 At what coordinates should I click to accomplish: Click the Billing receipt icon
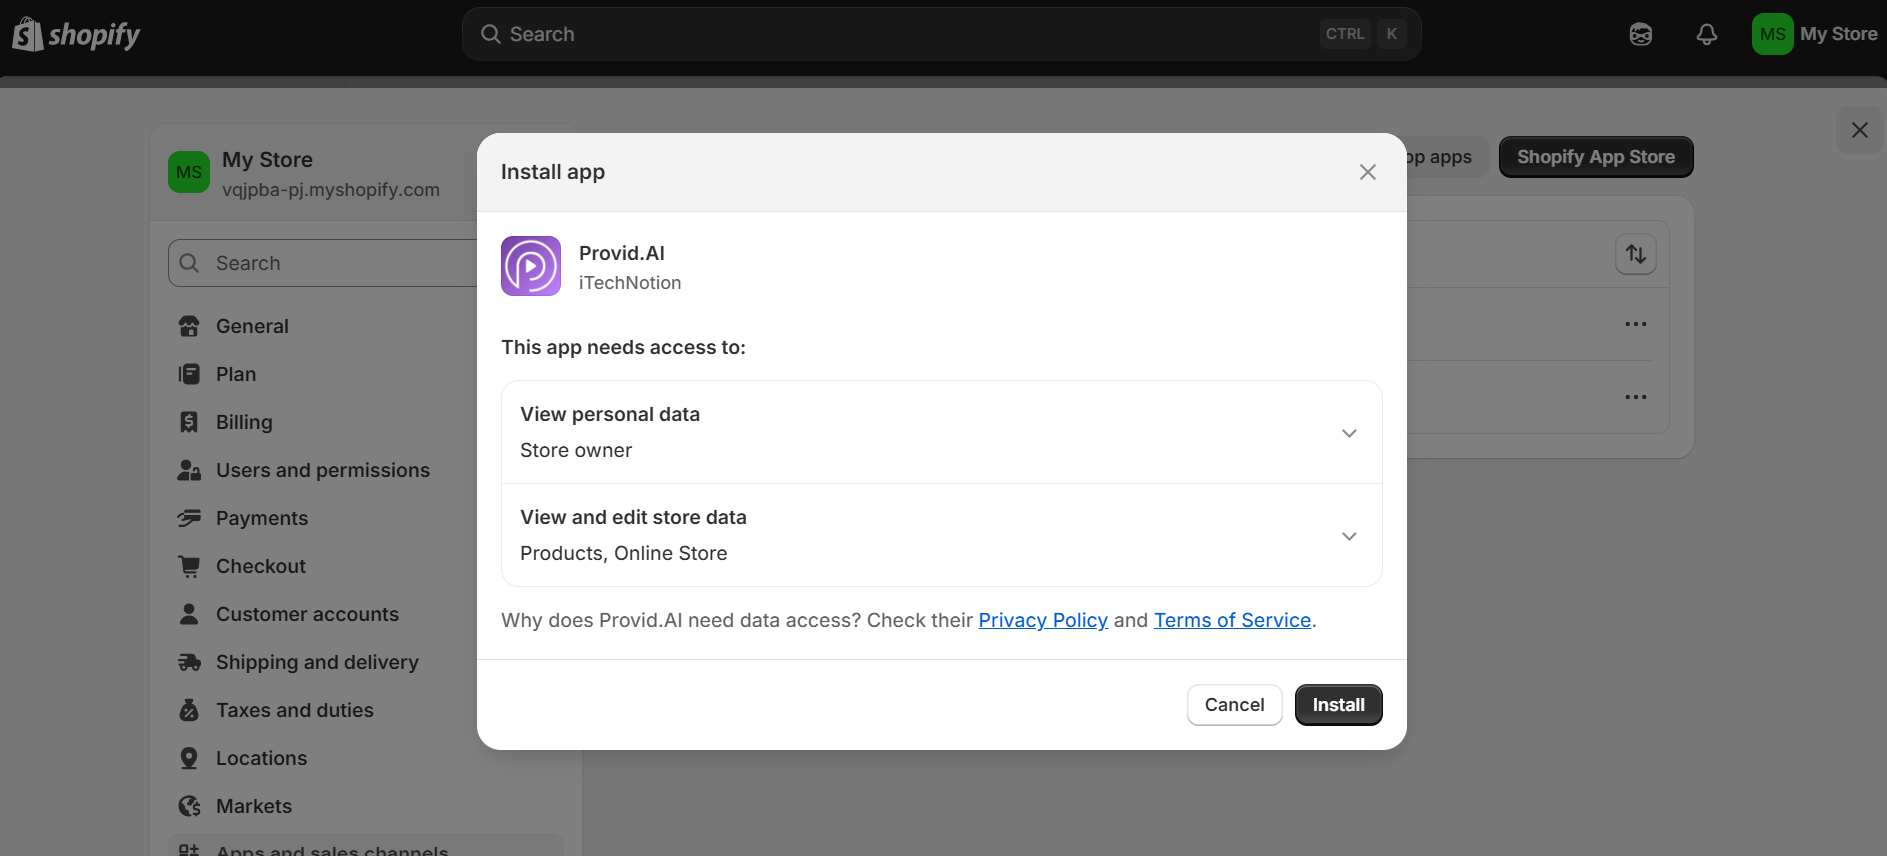pos(189,422)
